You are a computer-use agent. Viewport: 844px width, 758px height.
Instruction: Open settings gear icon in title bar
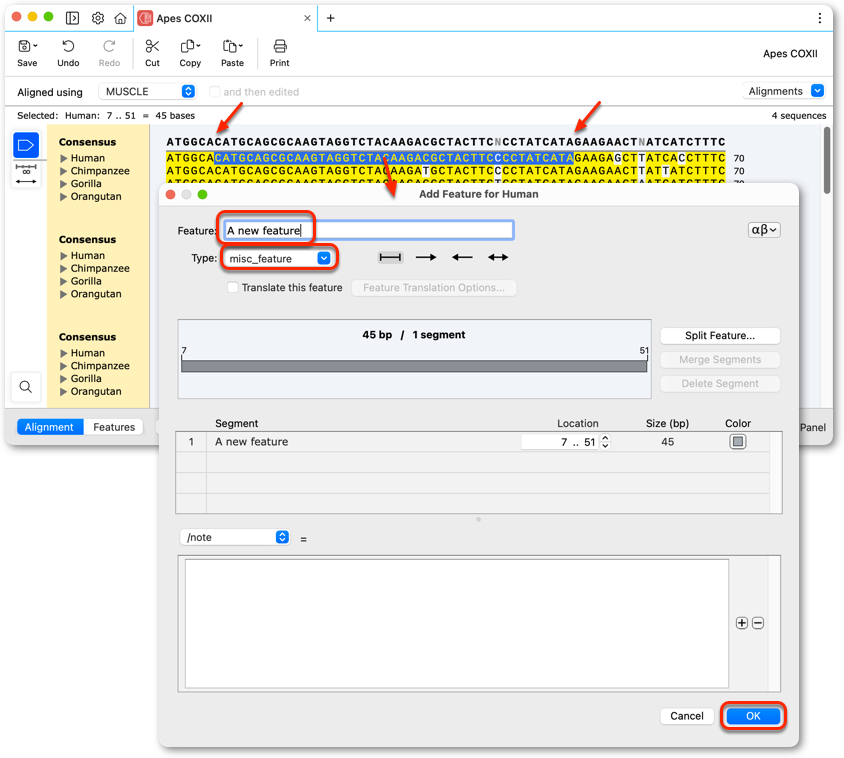pyautogui.click(x=97, y=18)
